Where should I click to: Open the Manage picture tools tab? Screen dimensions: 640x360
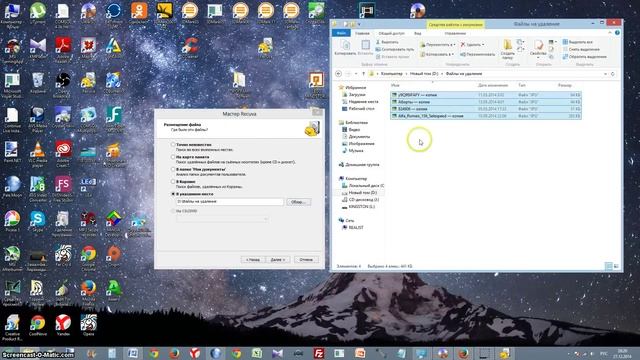pyautogui.click(x=455, y=33)
